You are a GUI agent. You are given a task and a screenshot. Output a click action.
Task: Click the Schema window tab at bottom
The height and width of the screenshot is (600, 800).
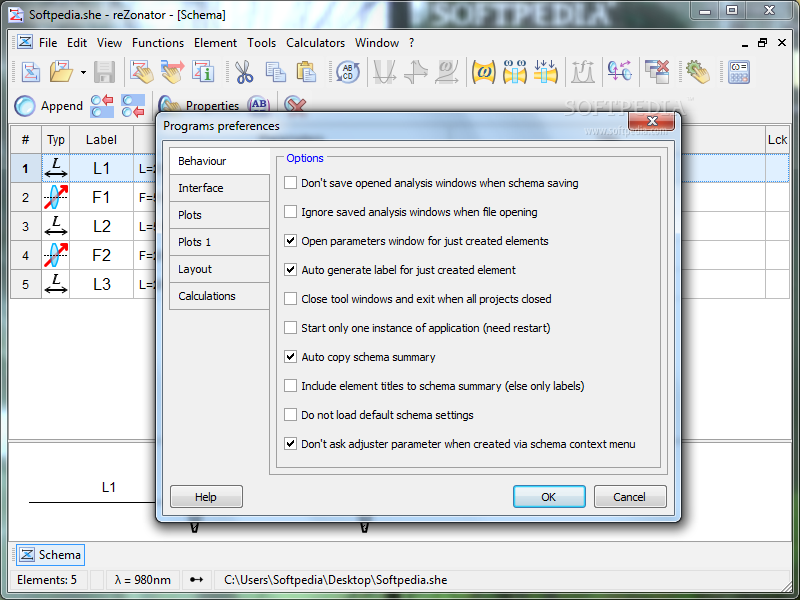(50, 555)
